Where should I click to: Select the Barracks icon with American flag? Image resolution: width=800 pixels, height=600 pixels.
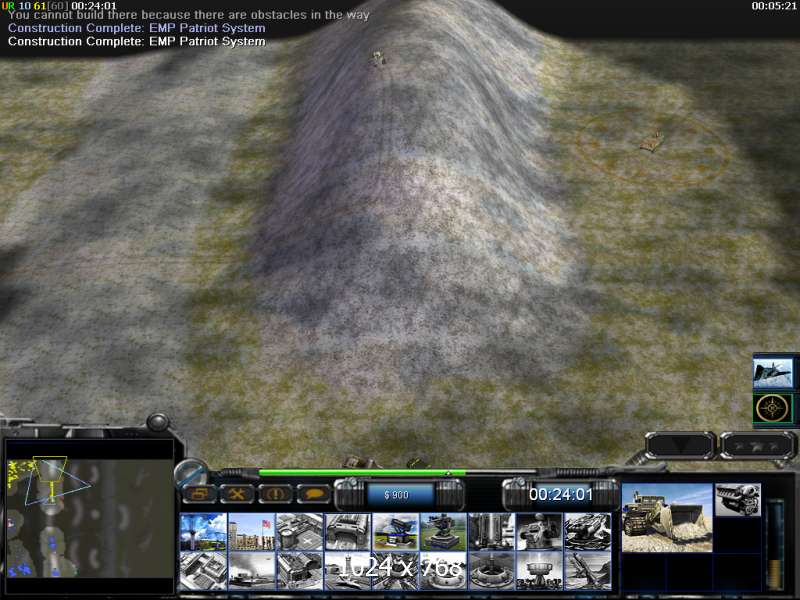point(251,531)
